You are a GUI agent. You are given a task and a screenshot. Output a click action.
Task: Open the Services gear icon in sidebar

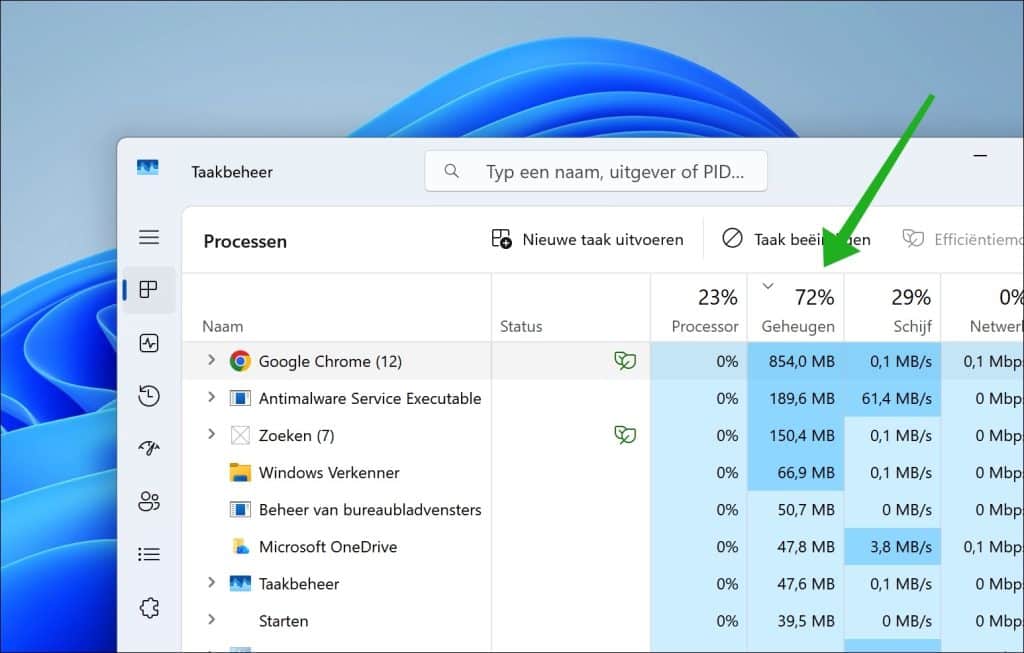tap(149, 607)
